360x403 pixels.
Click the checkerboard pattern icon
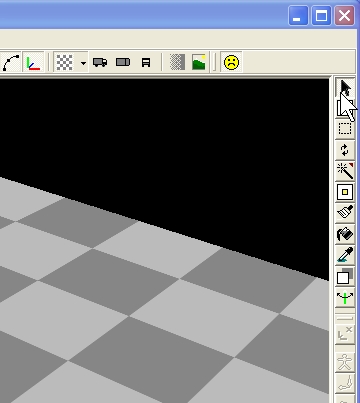click(64, 62)
